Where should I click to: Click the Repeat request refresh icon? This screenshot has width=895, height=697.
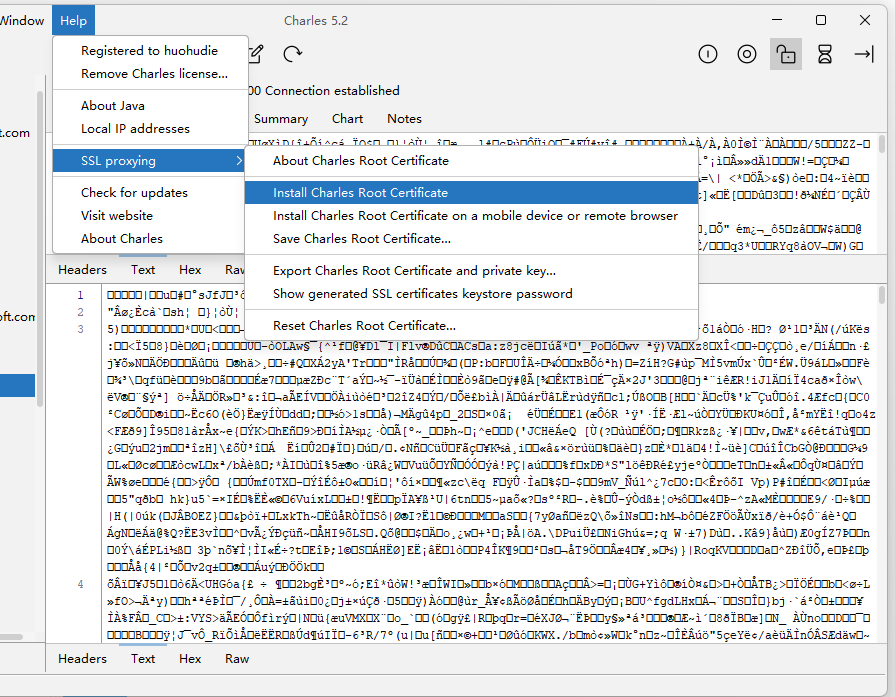pos(293,54)
